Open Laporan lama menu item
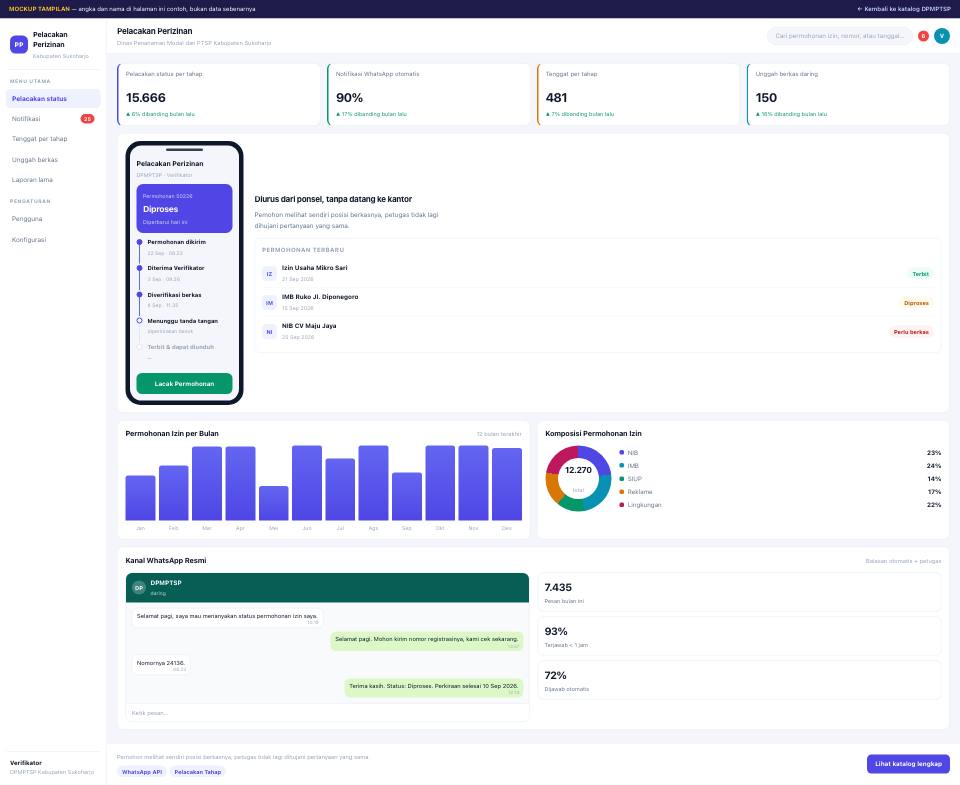This screenshot has height=785, width=960. click(53, 180)
